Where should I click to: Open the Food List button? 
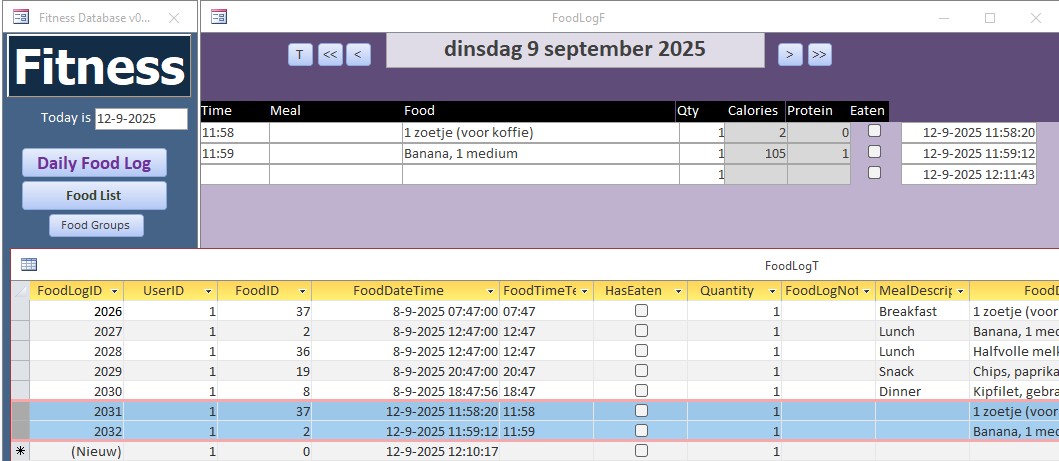94,196
